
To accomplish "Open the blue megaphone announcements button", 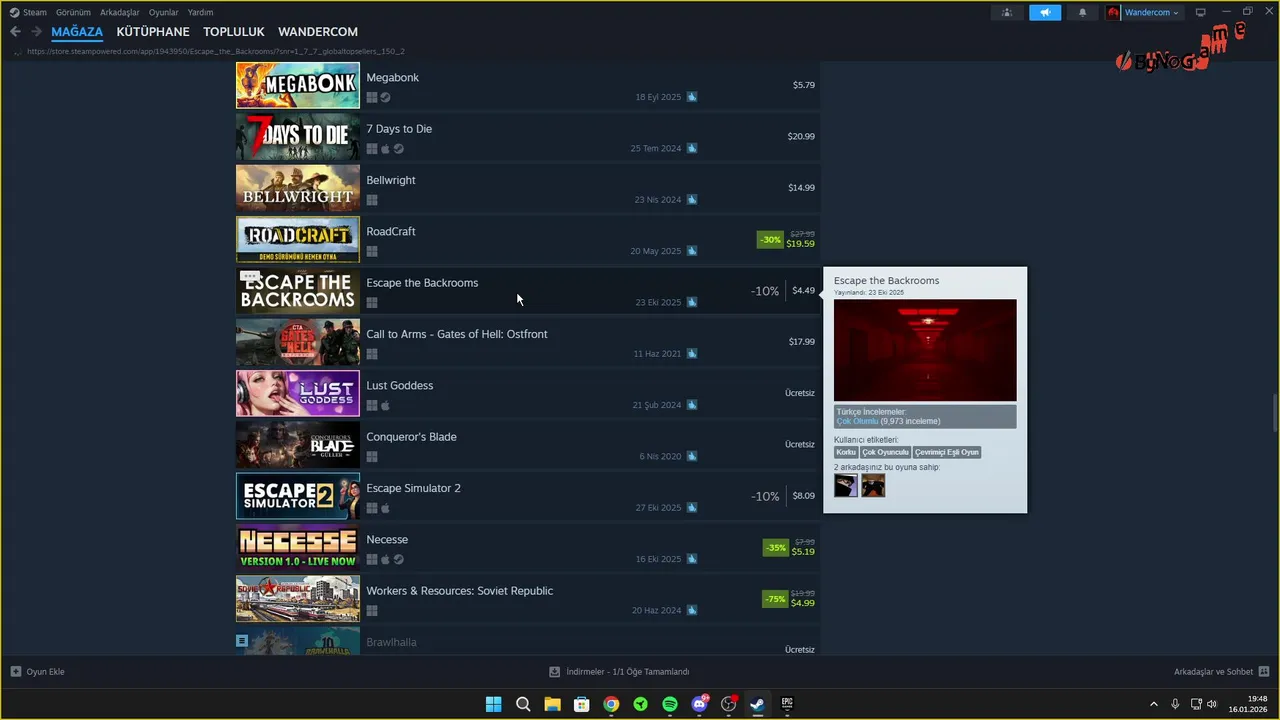I will pyautogui.click(x=1045, y=12).
